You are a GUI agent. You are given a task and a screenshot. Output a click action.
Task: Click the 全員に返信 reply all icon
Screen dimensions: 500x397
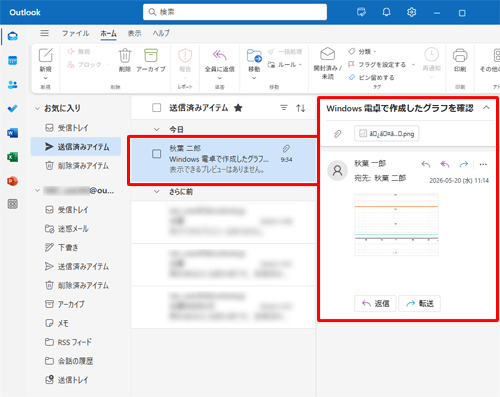pos(220,55)
